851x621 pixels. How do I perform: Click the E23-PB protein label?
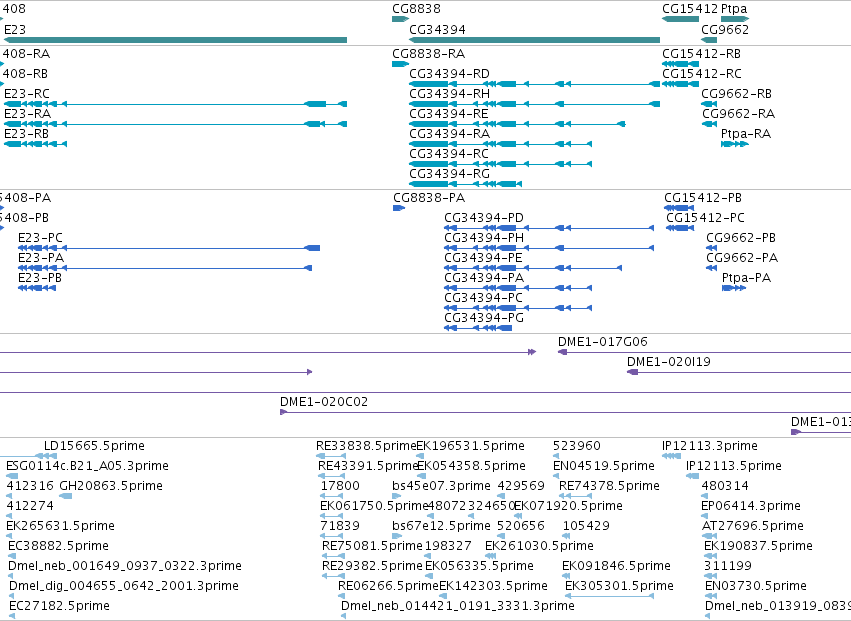pos(40,278)
